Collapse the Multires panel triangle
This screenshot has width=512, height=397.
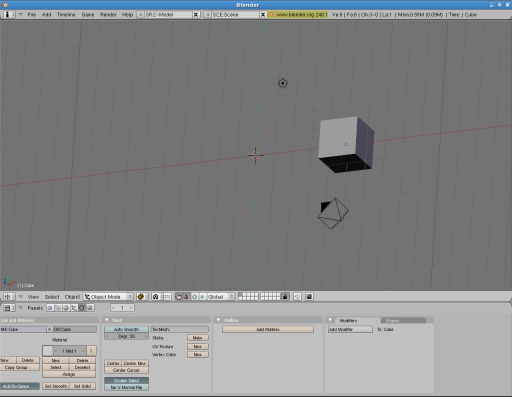[x=218, y=320]
